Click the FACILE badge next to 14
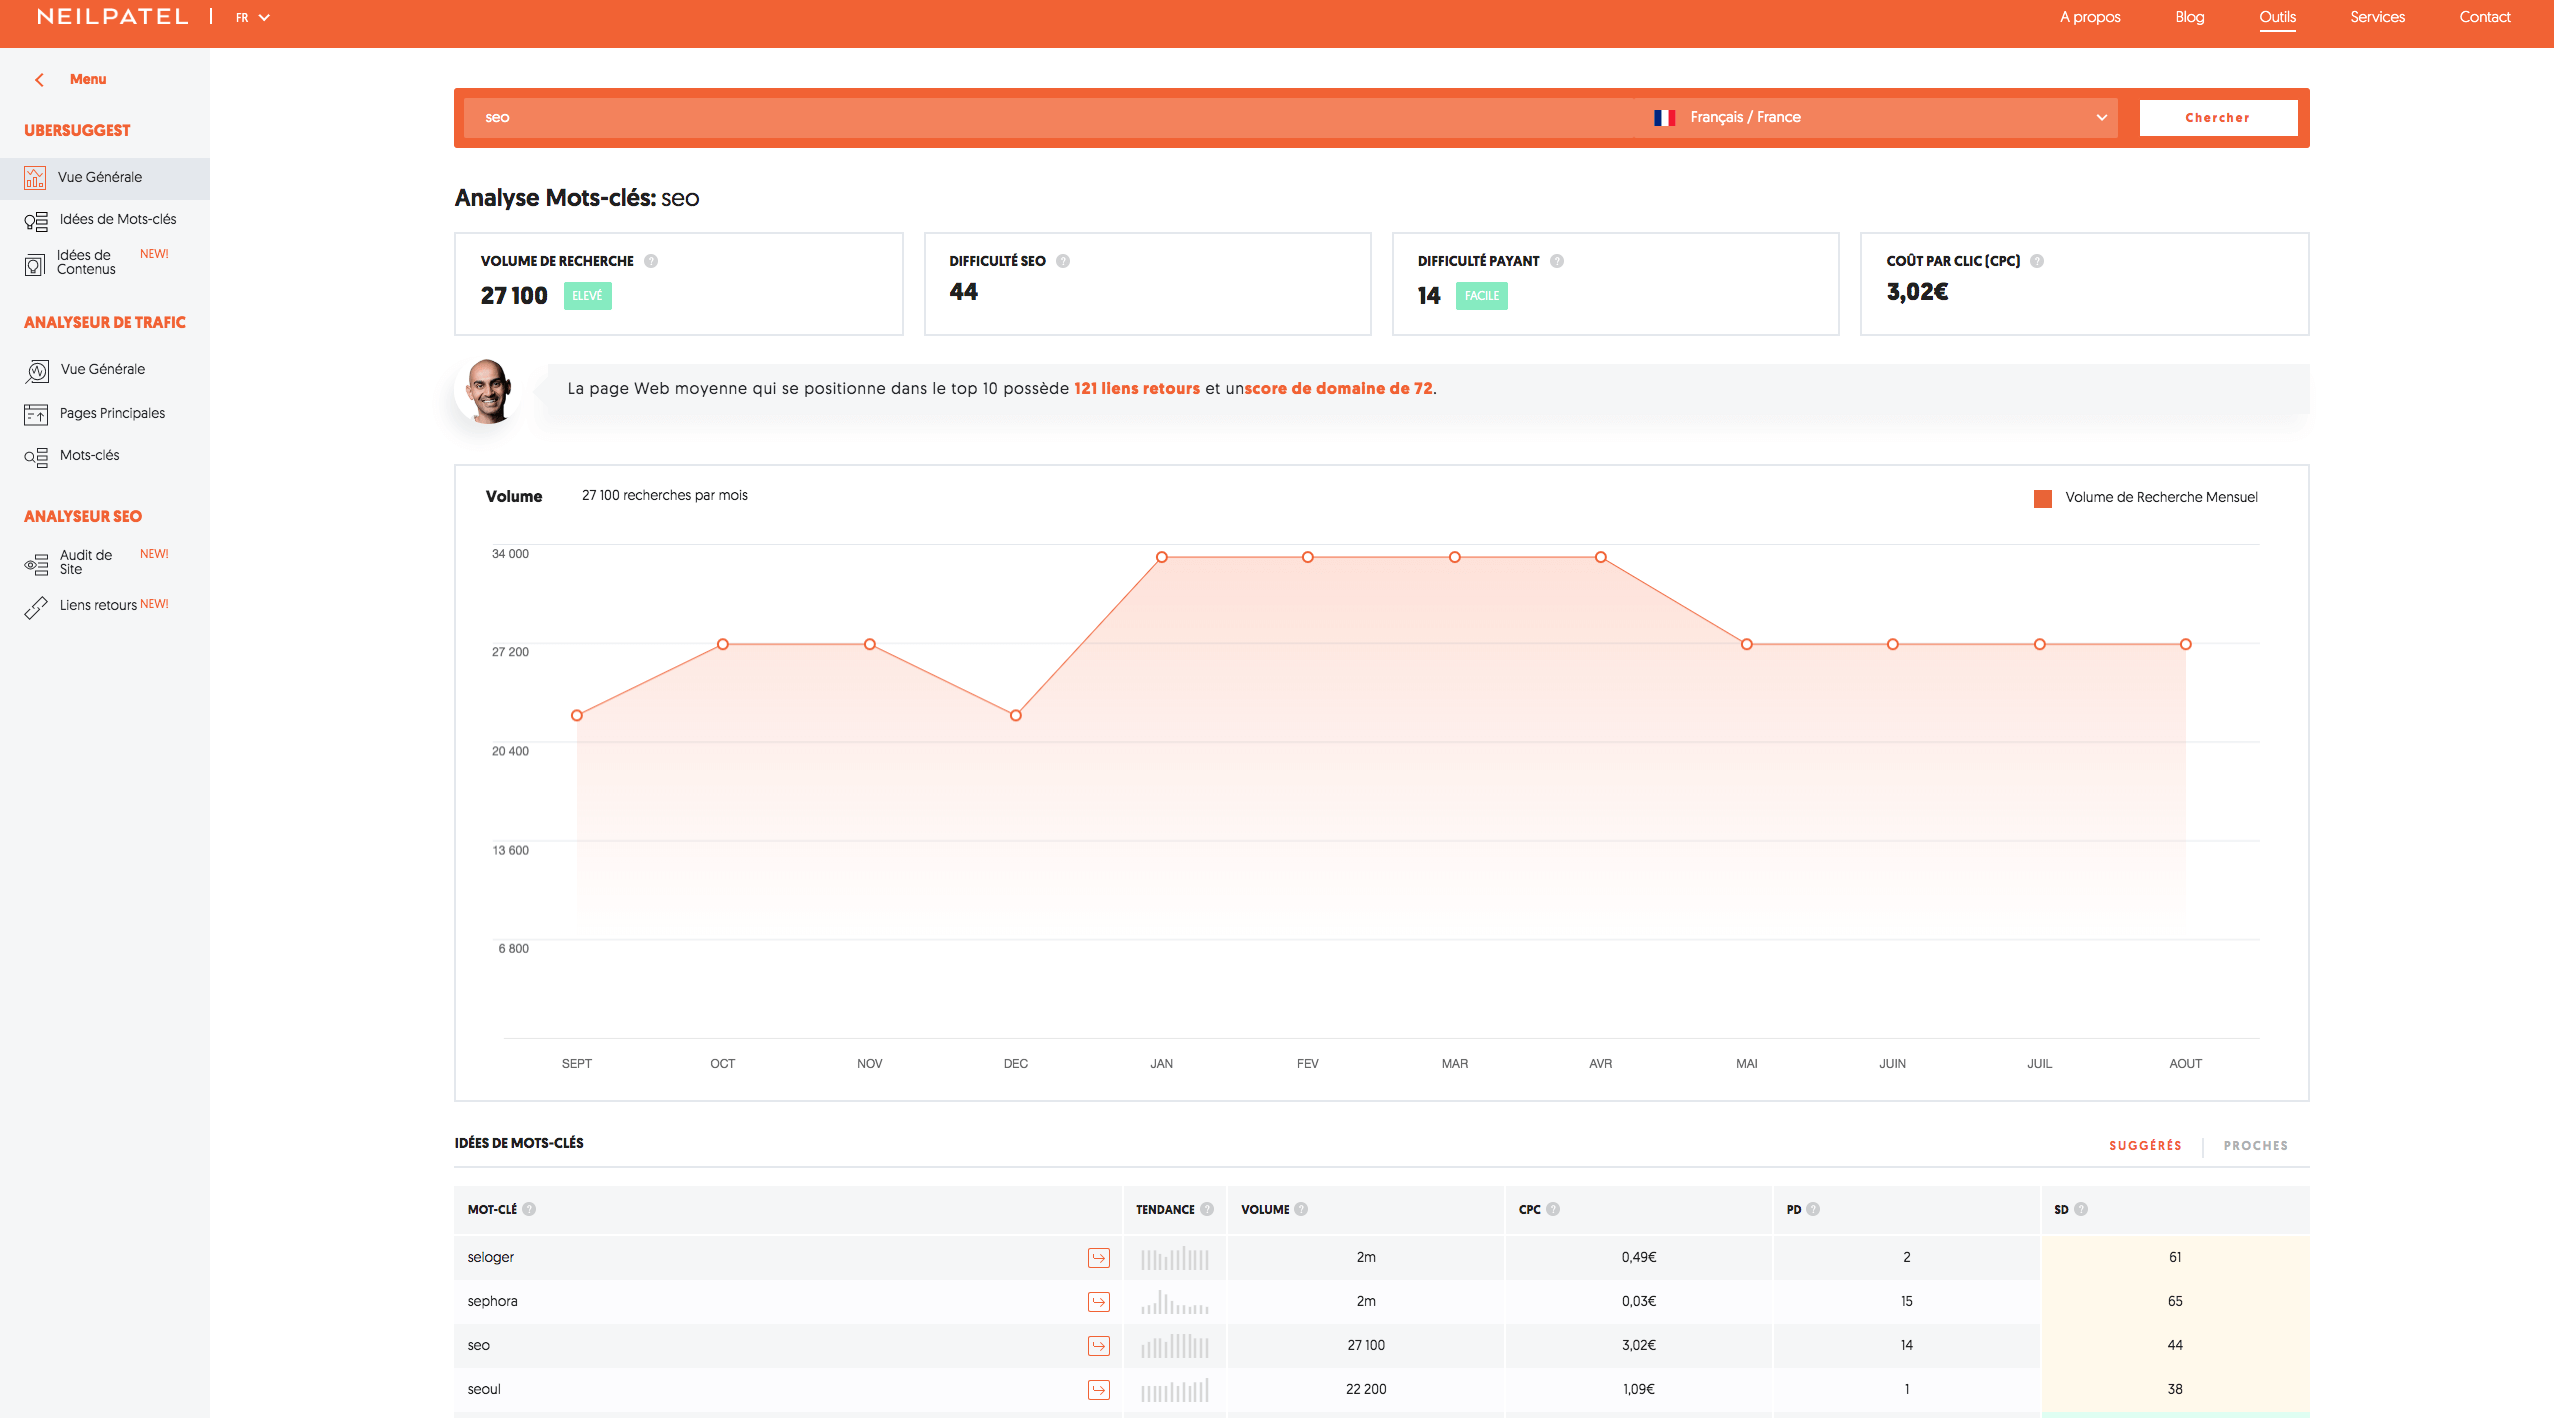The height and width of the screenshot is (1418, 2554). (x=1481, y=296)
